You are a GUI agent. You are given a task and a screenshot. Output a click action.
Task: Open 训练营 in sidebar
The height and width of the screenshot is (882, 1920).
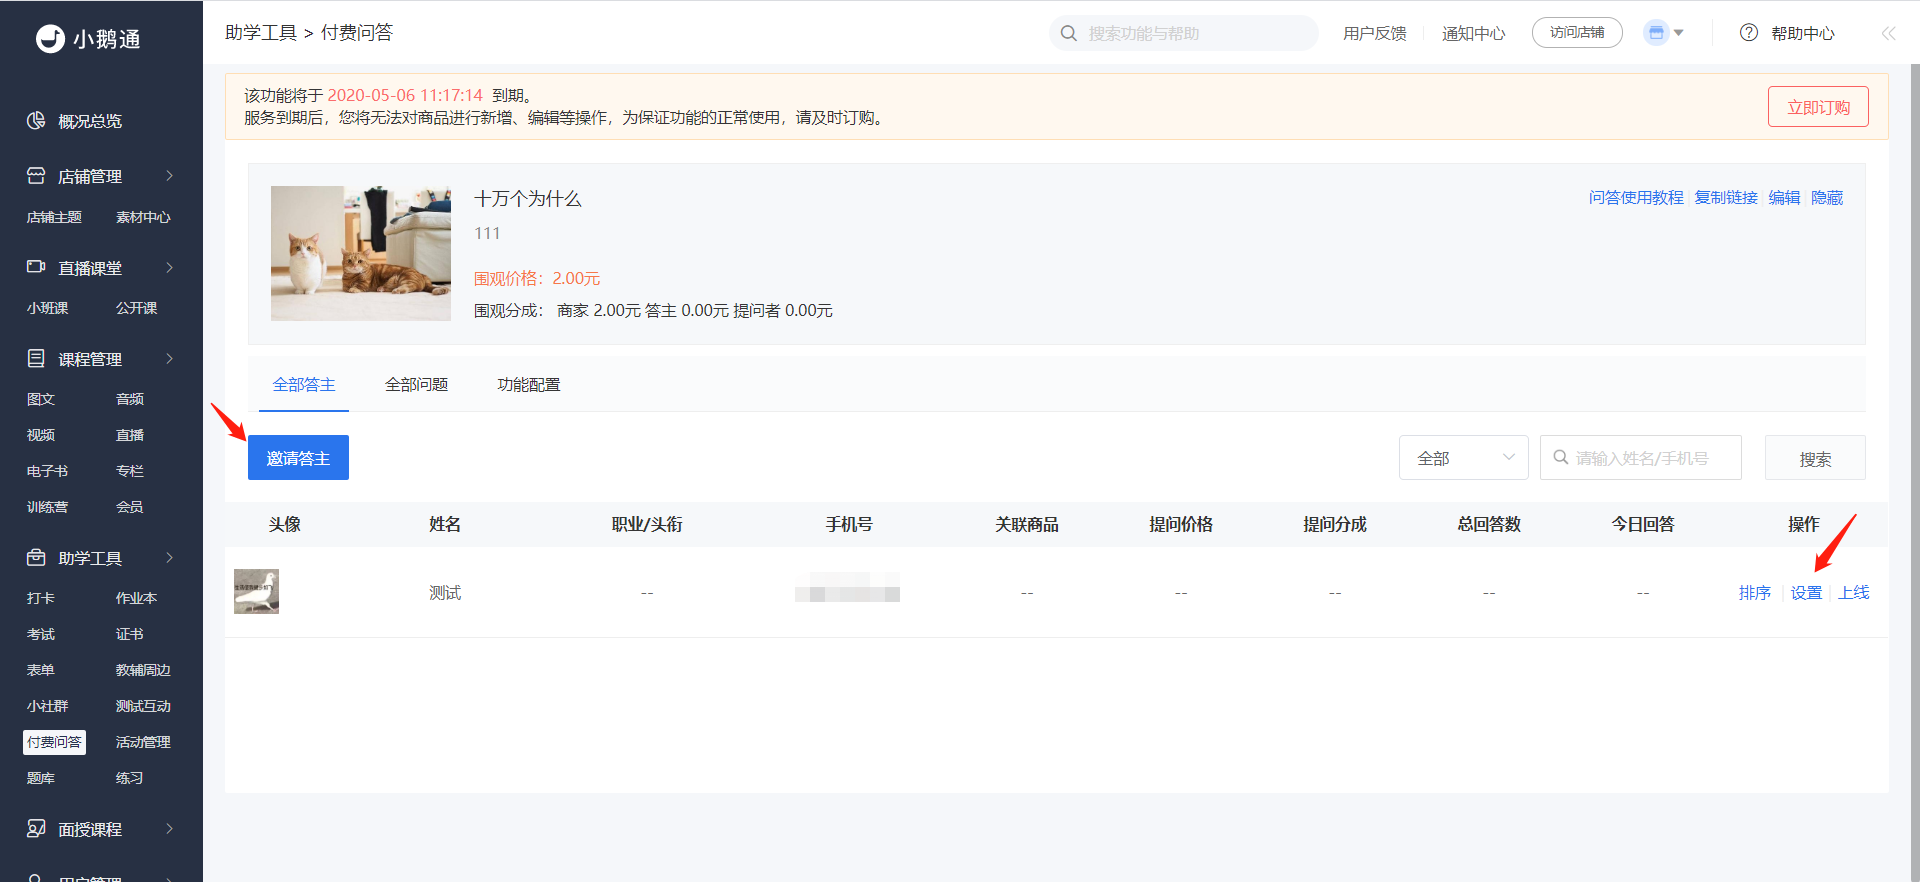[47, 507]
